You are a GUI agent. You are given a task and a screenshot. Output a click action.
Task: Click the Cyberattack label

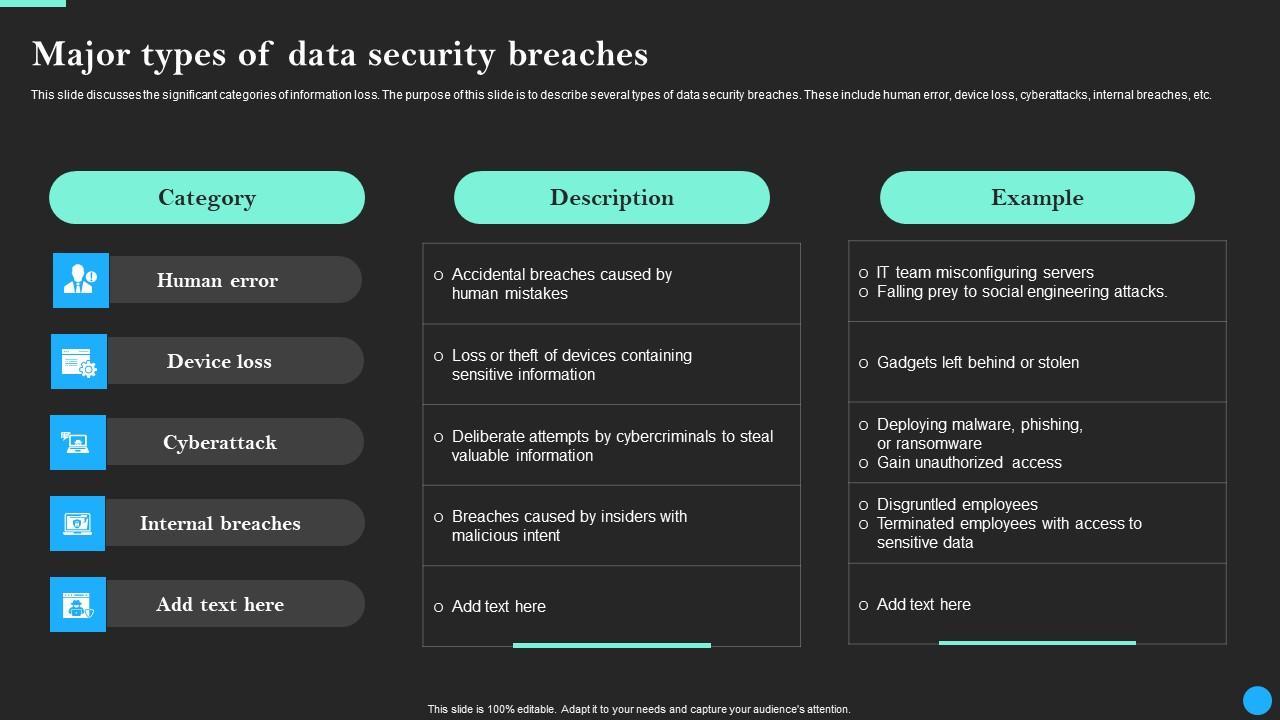click(220, 442)
